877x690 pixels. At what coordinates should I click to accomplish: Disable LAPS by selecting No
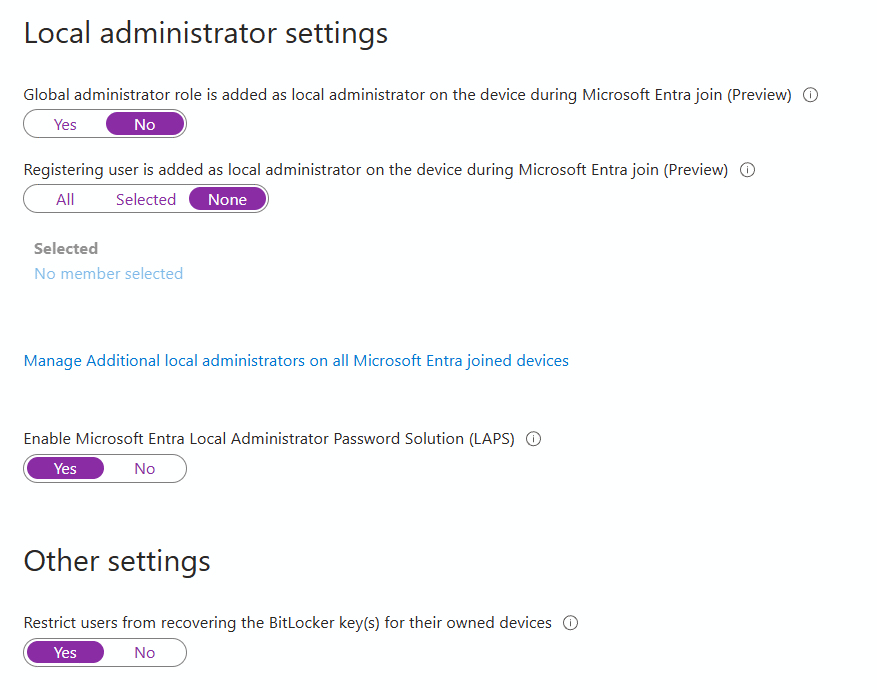click(x=145, y=469)
